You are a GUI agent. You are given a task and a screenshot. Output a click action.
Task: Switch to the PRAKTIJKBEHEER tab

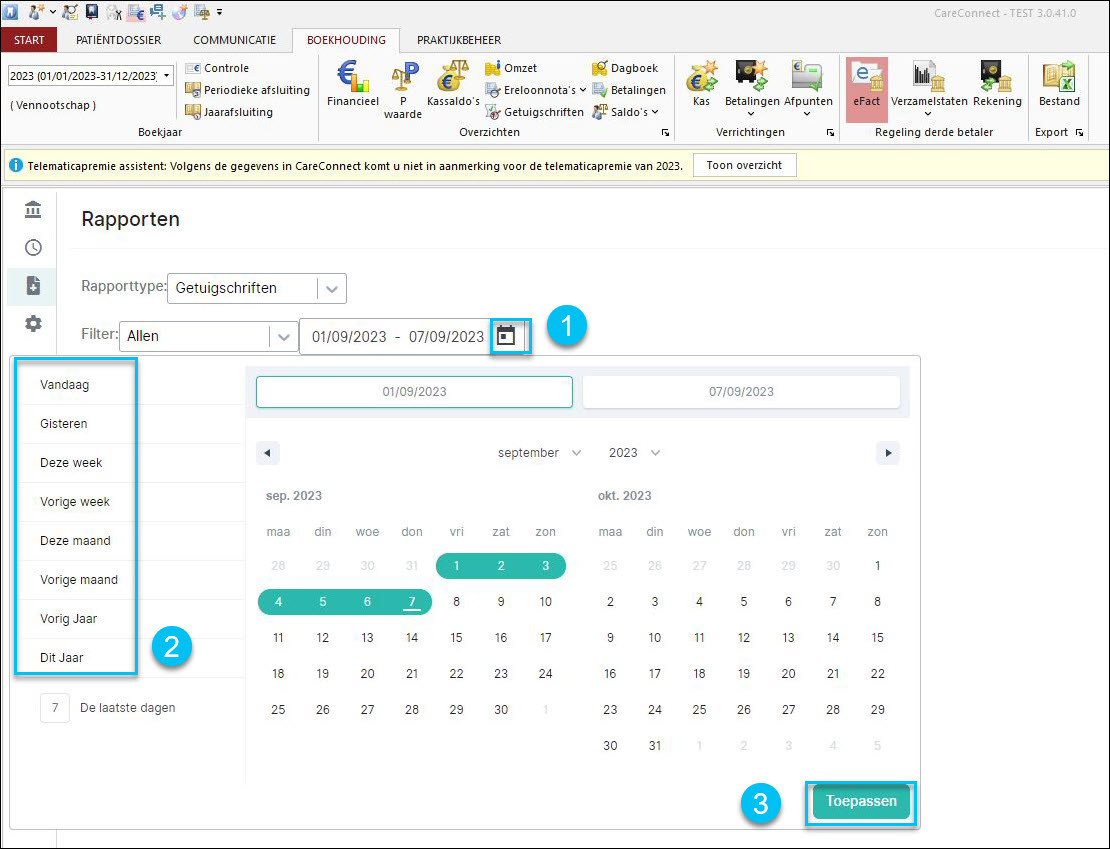pos(459,40)
